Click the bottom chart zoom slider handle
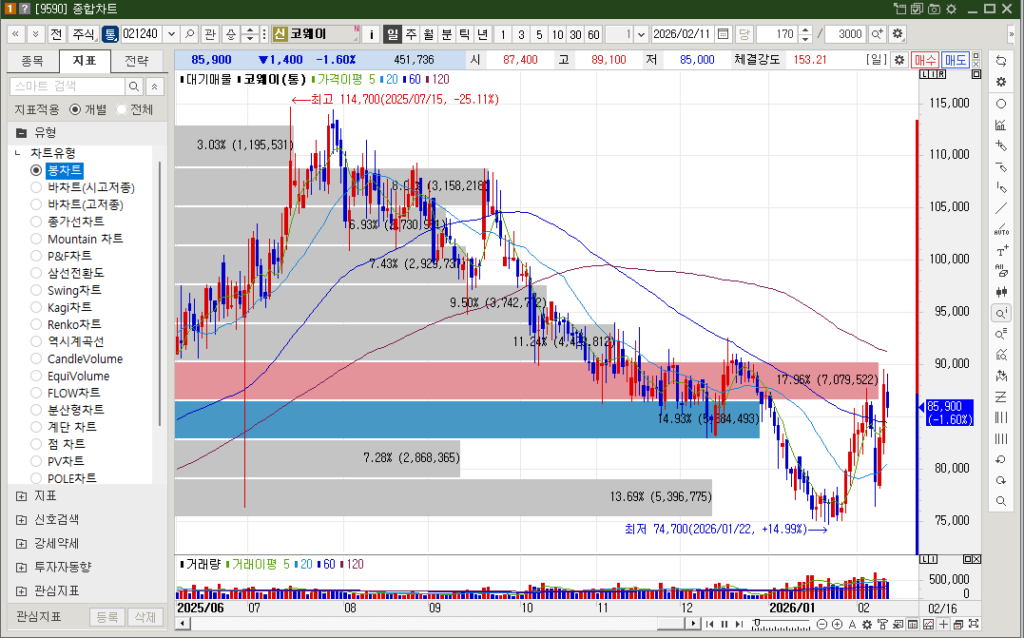The height and width of the screenshot is (638, 1024). (756, 623)
